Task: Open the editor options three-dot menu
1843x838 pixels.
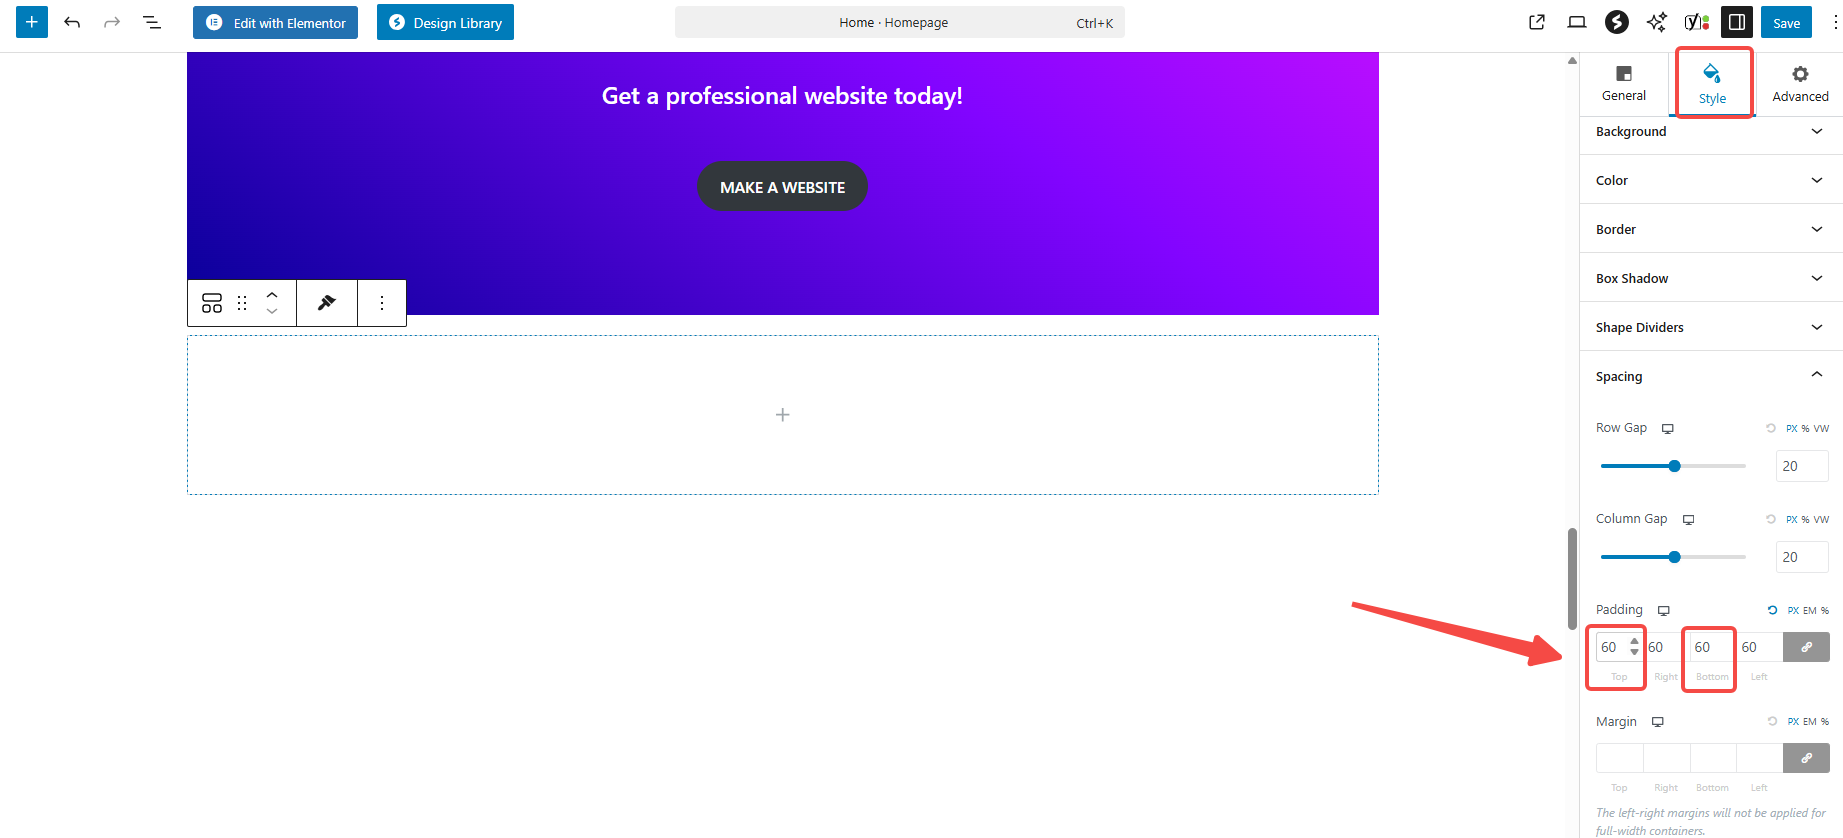Action: 1835,22
